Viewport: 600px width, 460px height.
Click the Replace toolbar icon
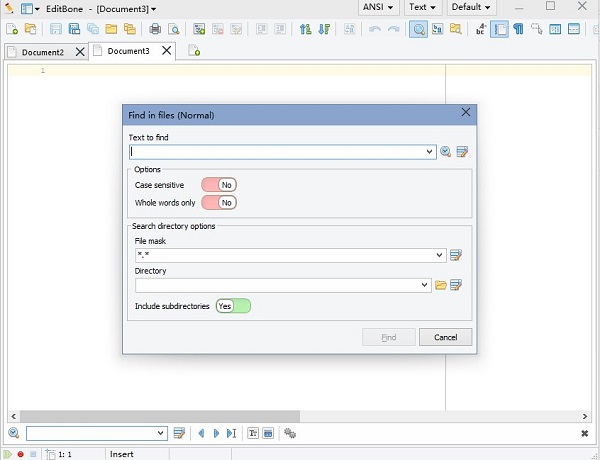coord(437,29)
